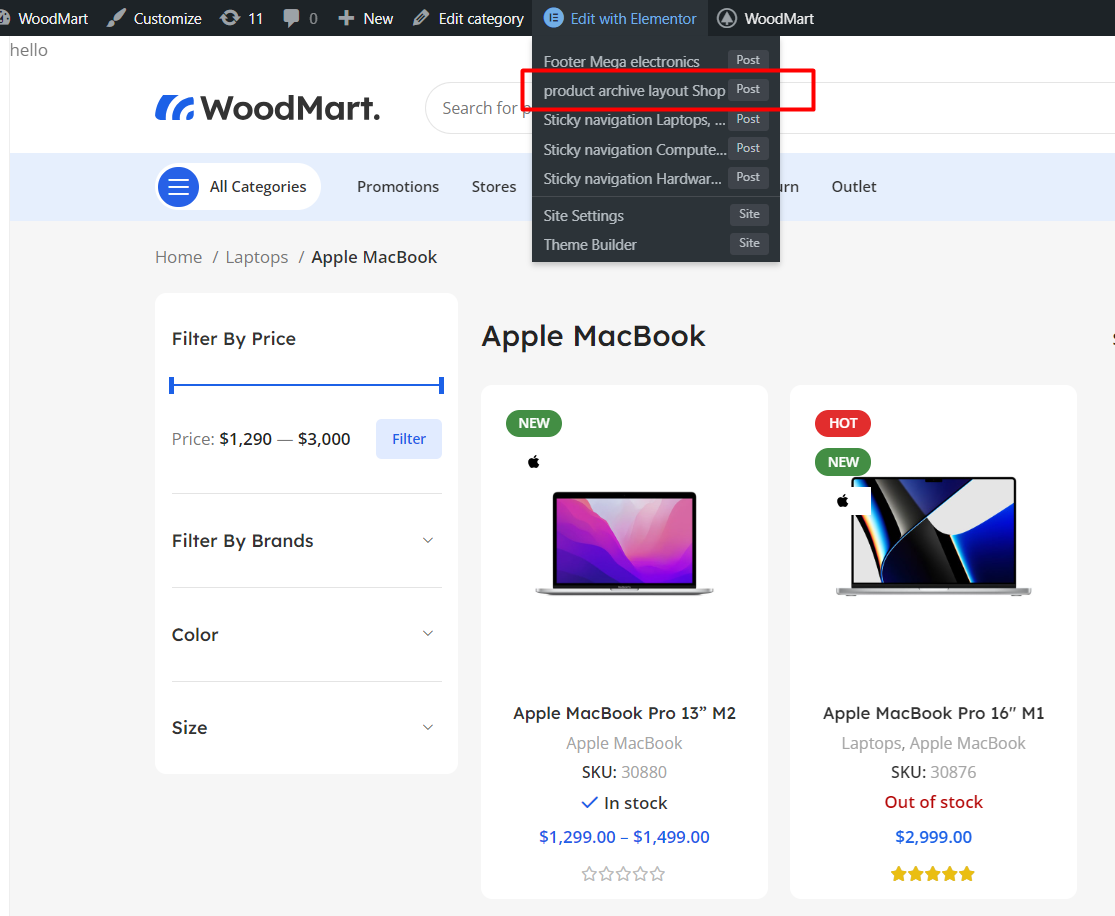Click the In stock label
The height and width of the screenshot is (916, 1115).
pos(624,803)
